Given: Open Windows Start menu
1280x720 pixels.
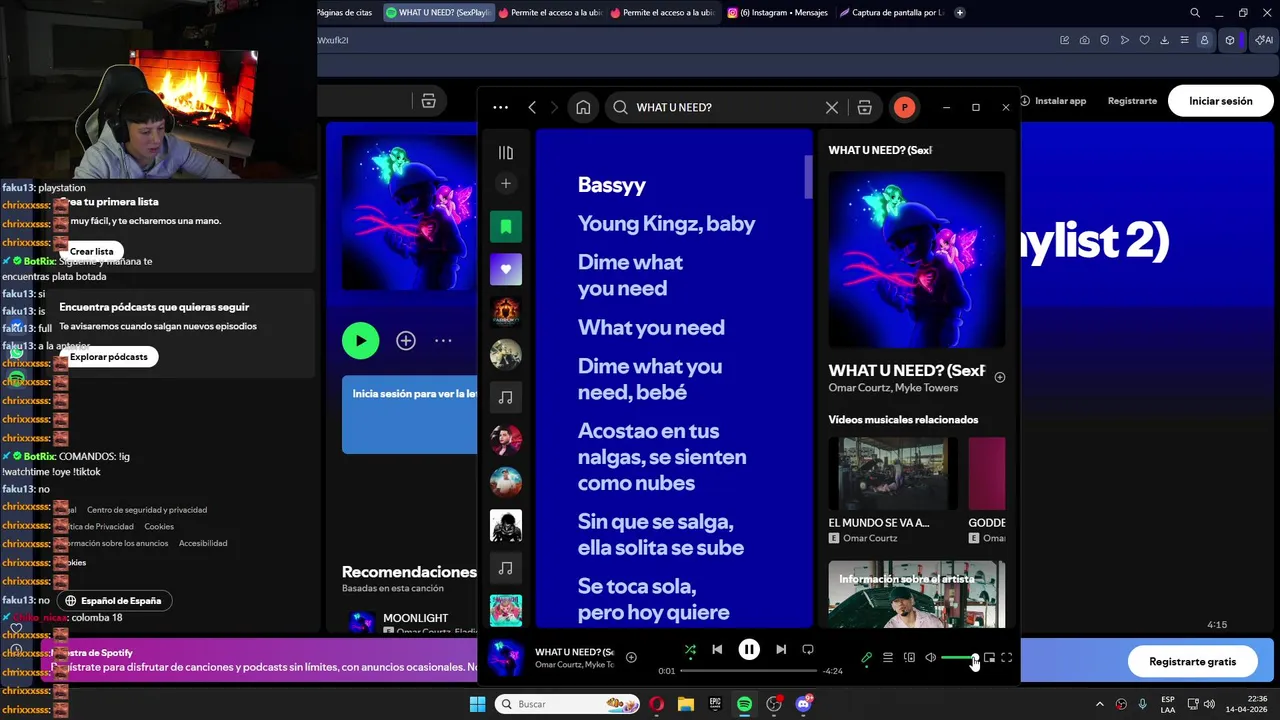Looking at the screenshot, I should tap(477, 704).
